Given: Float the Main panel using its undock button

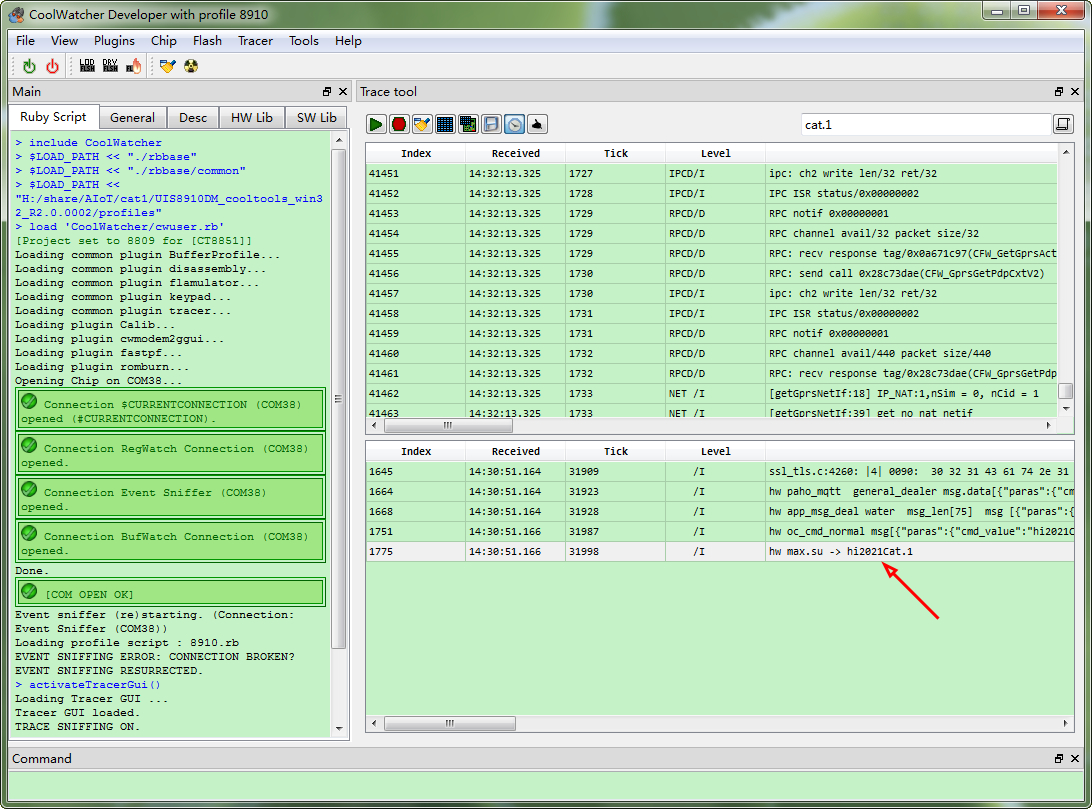Looking at the screenshot, I should [x=327, y=92].
